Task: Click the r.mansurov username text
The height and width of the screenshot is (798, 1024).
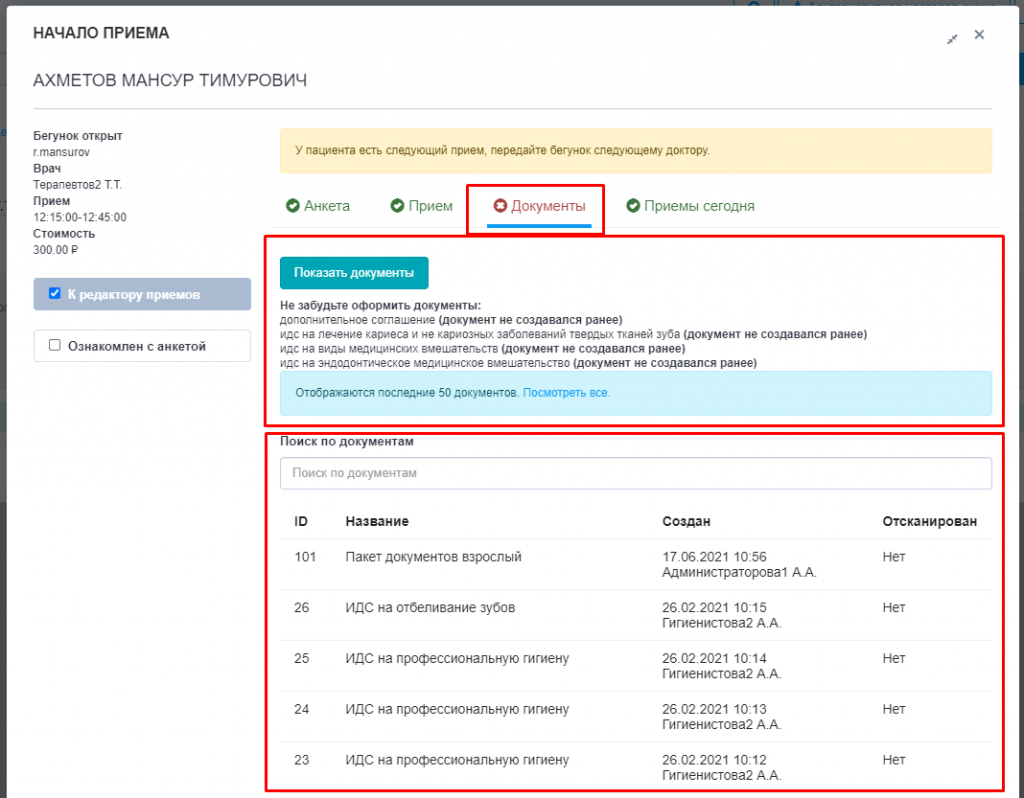Action: click(61, 152)
